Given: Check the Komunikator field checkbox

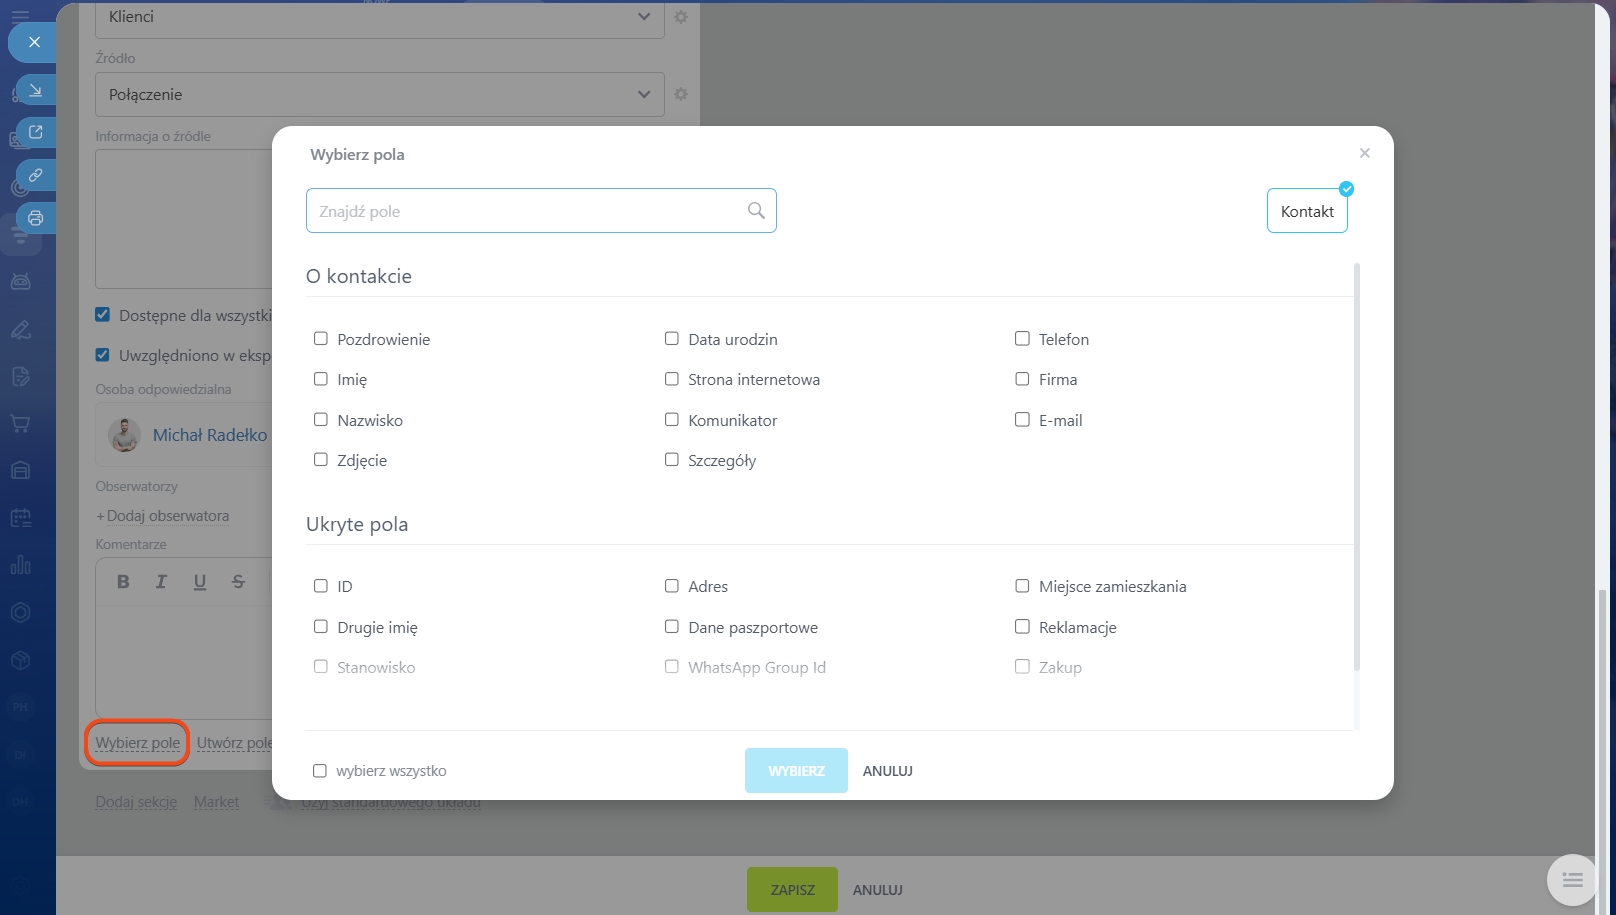Looking at the screenshot, I should tap(672, 420).
